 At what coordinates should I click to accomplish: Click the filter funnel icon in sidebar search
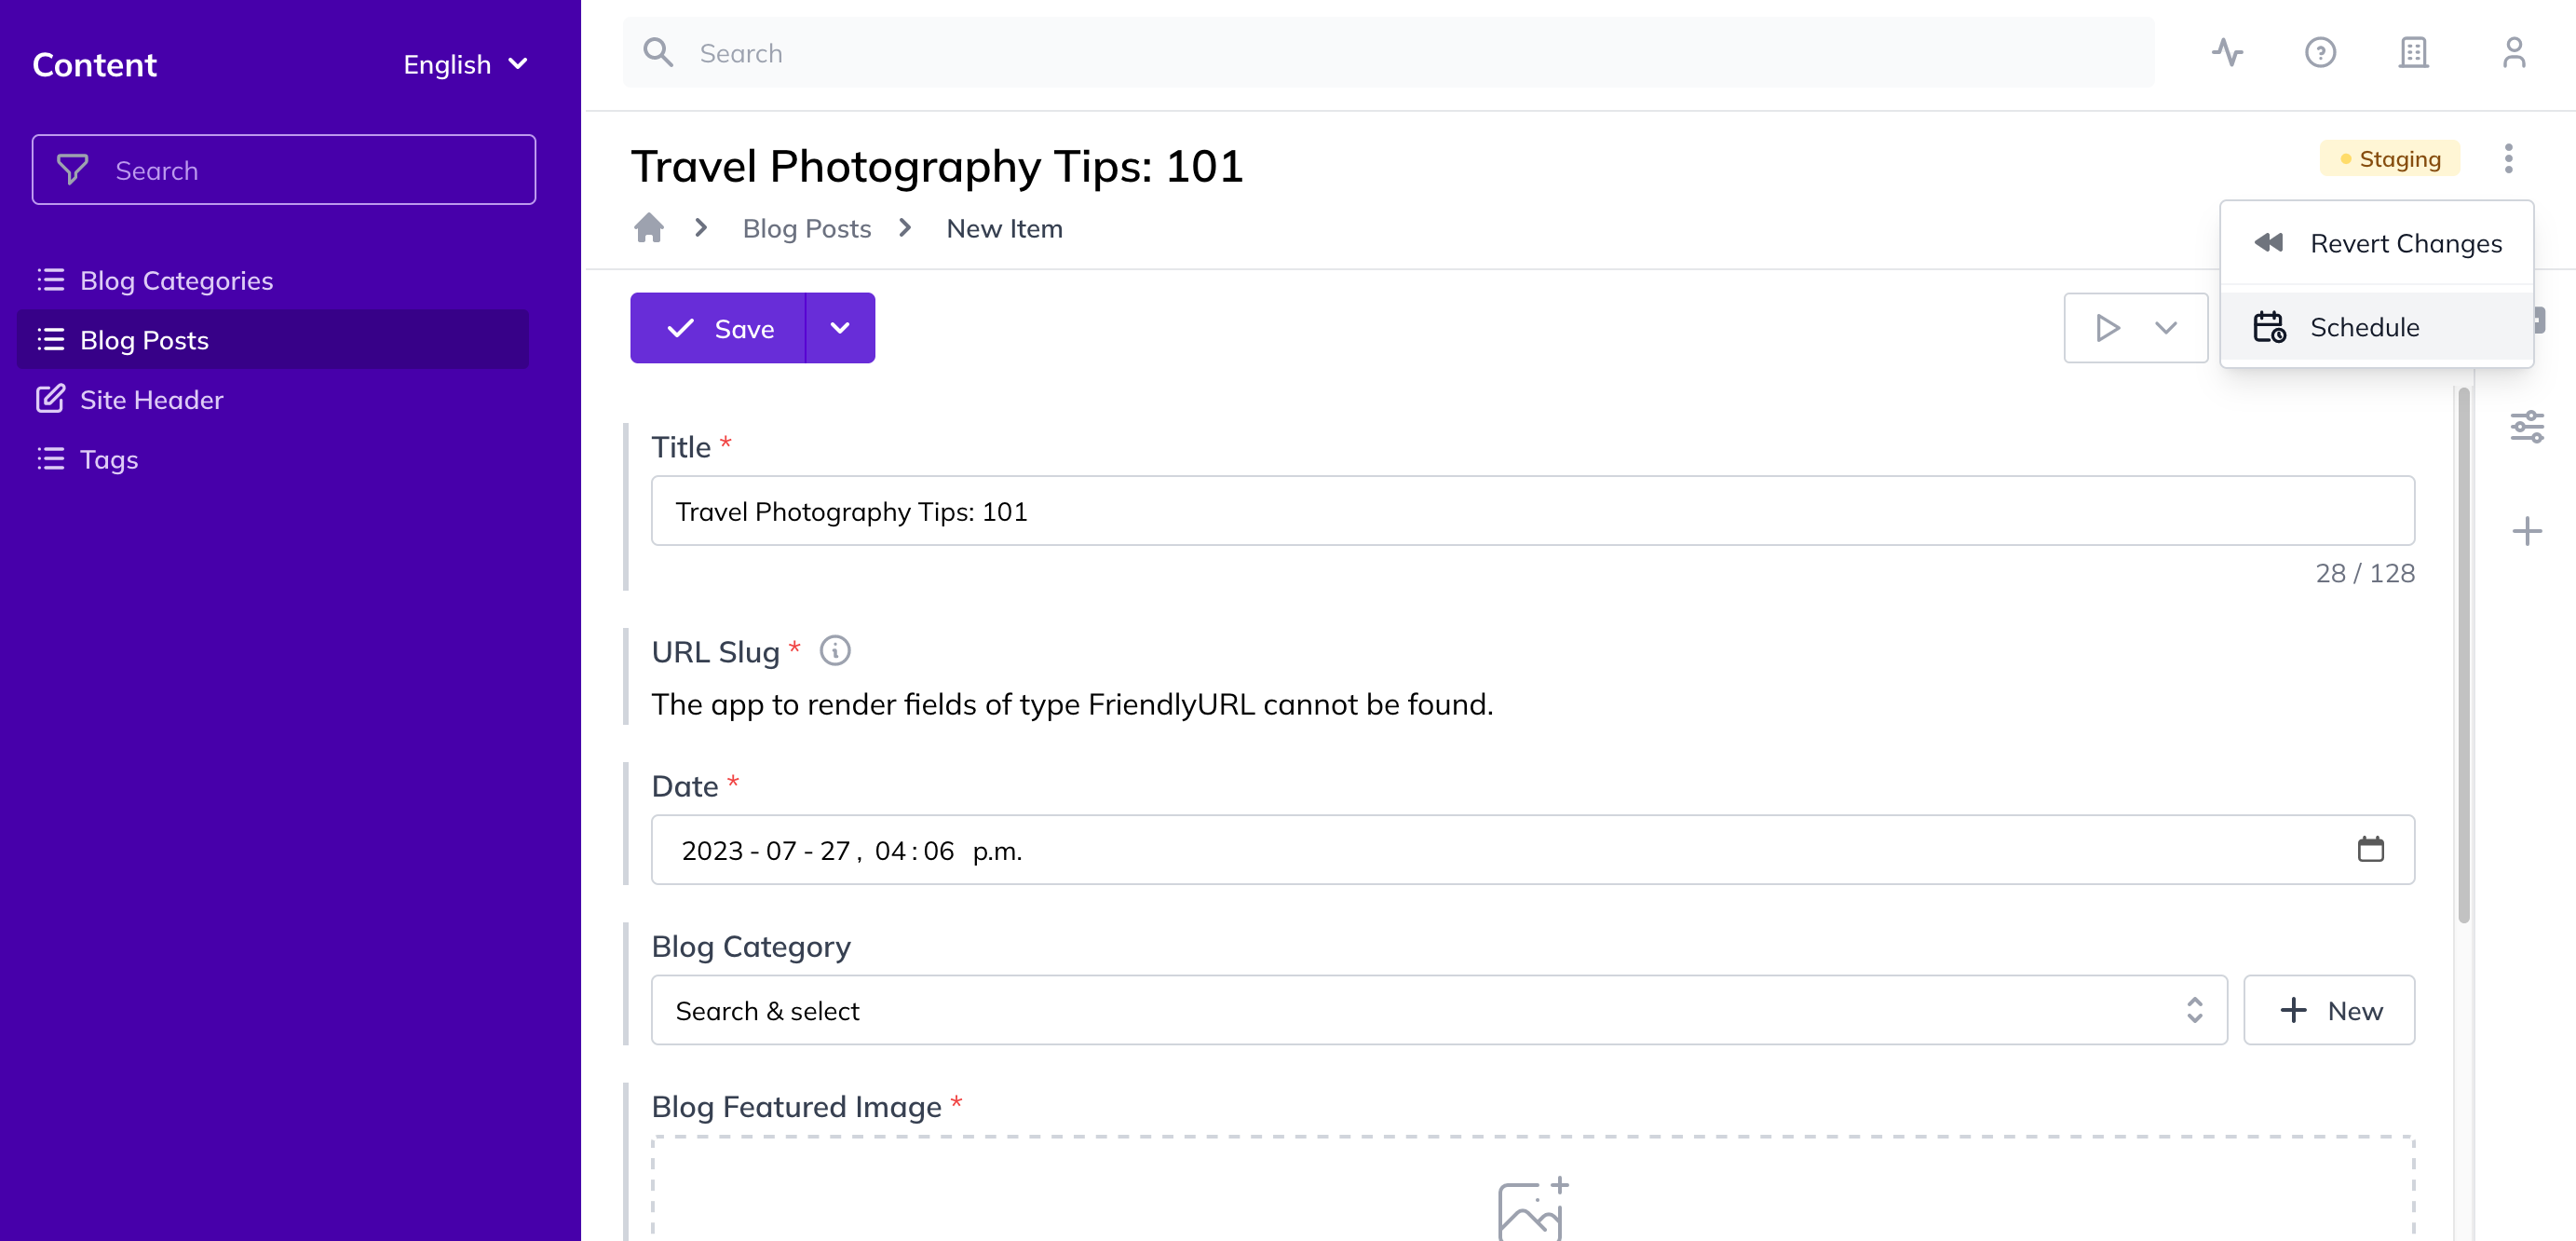click(x=72, y=169)
